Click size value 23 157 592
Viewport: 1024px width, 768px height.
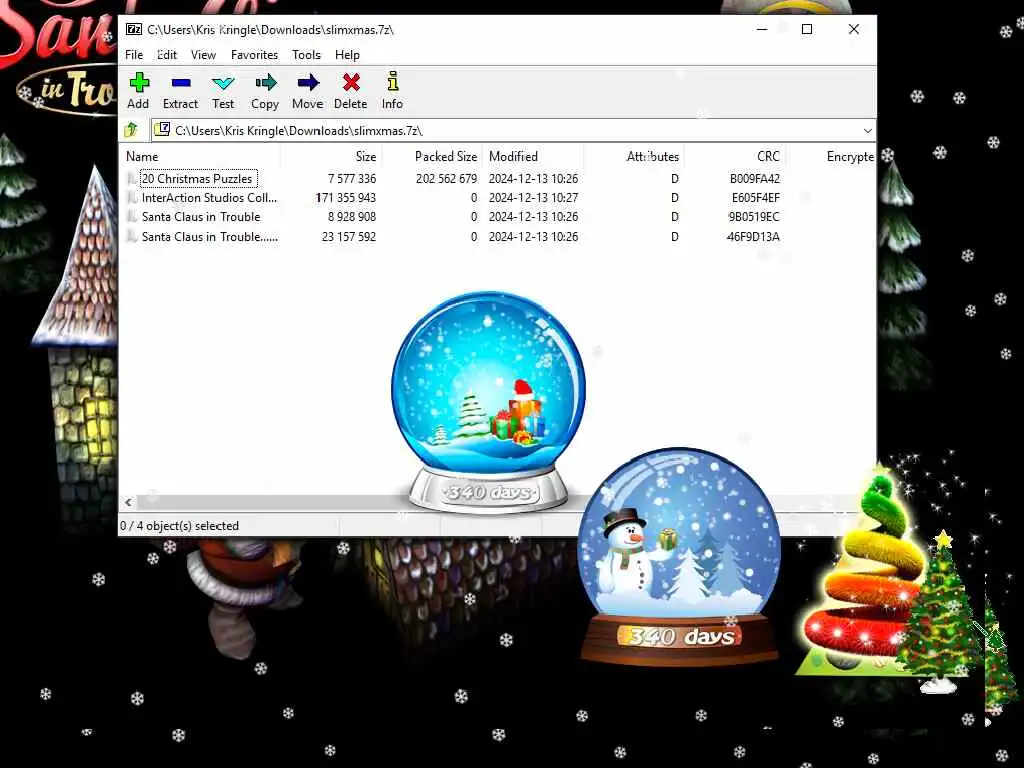tap(349, 236)
